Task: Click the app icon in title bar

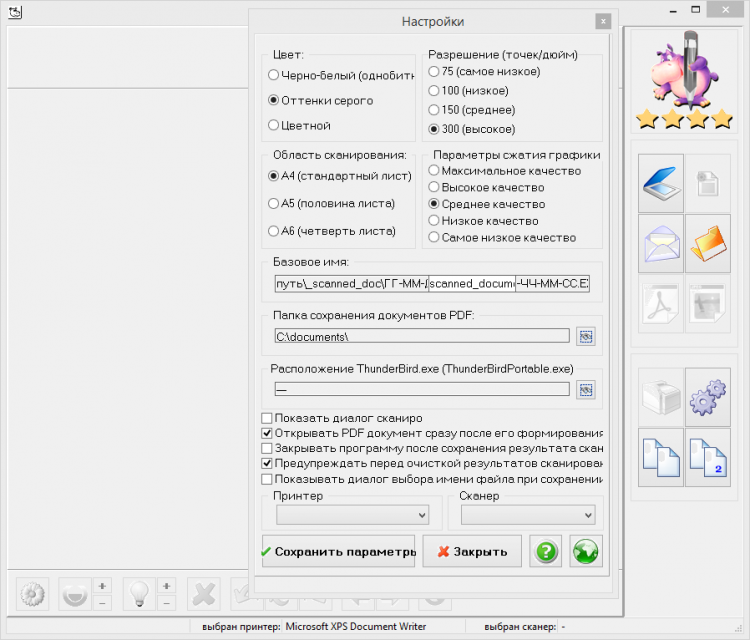Action: point(15,12)
